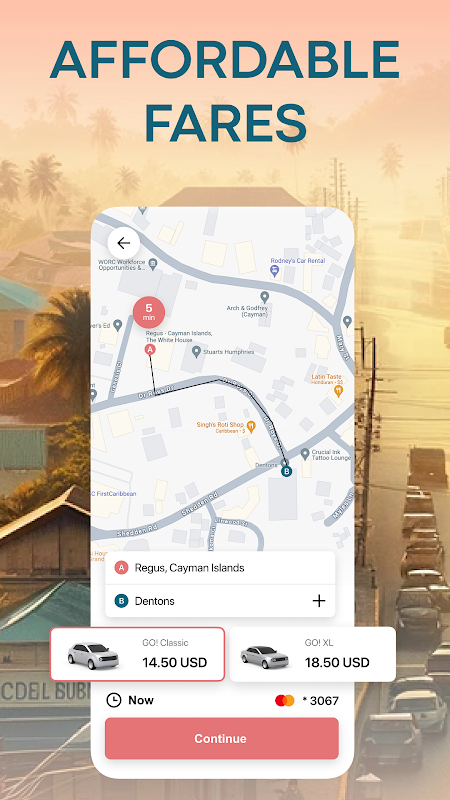Open Latin Taste restaurant pin
Image resolution: width=450 pixels, height=800 pixels.
338,391
